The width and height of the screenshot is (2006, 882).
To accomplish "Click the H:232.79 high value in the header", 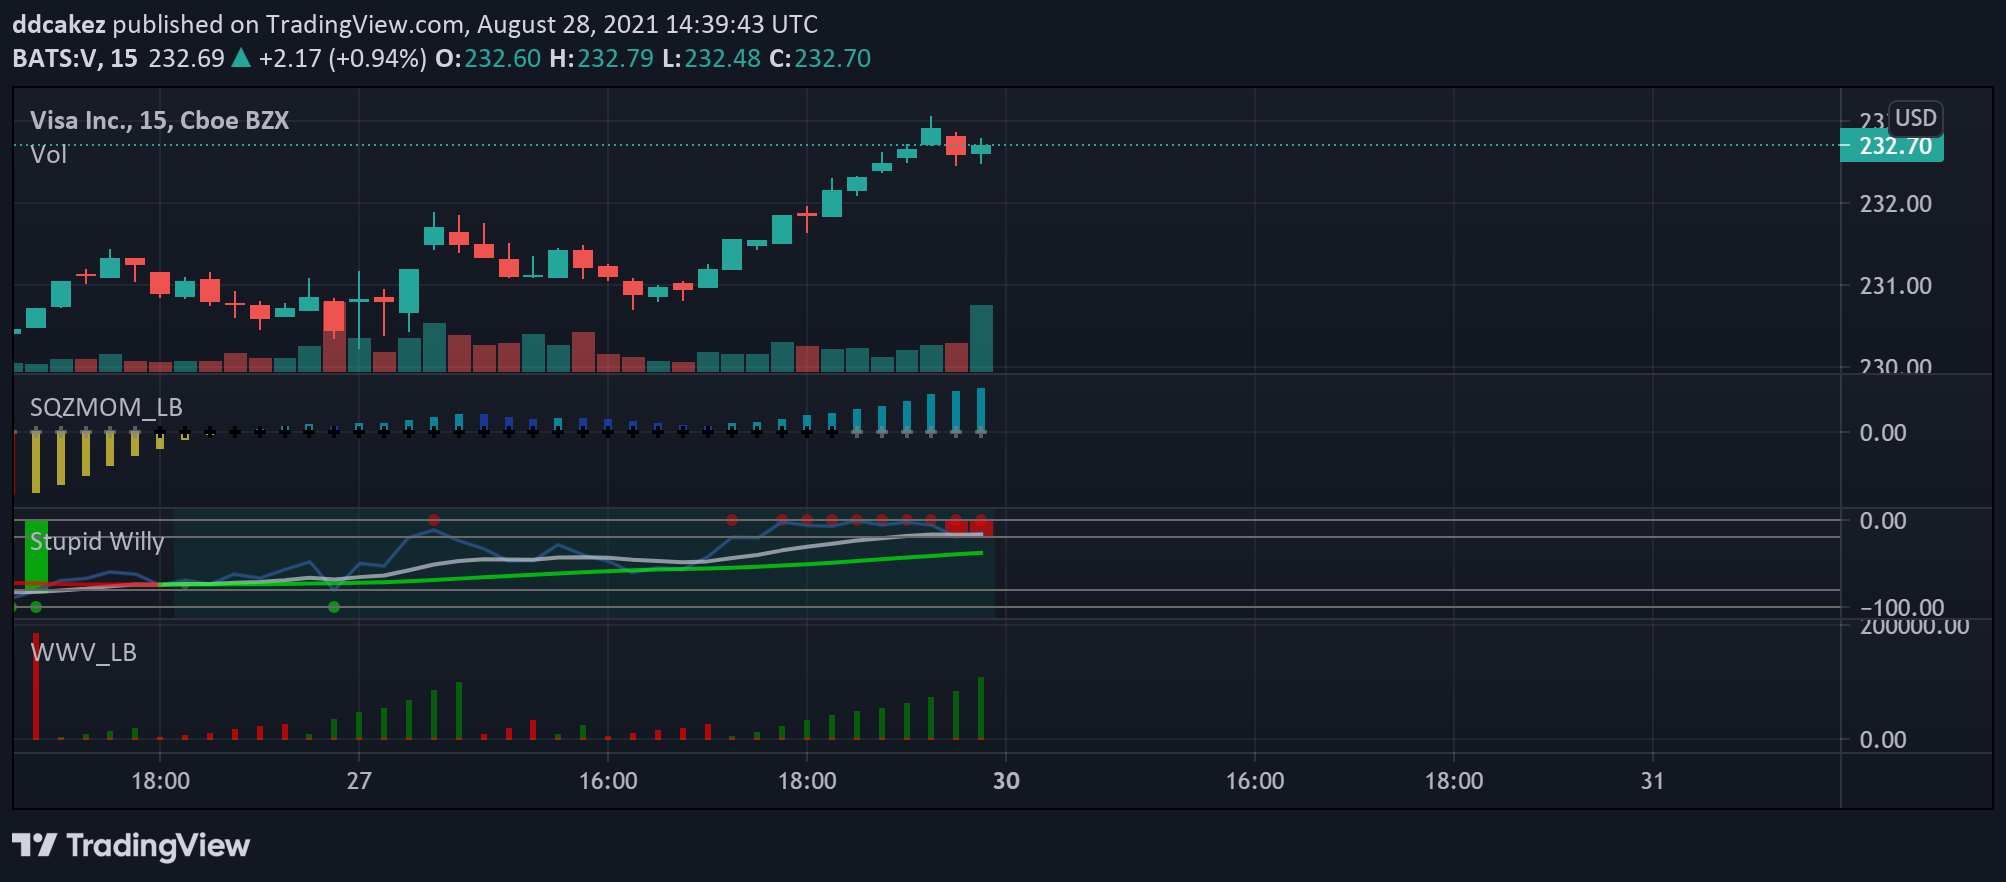I will (601, 58).
